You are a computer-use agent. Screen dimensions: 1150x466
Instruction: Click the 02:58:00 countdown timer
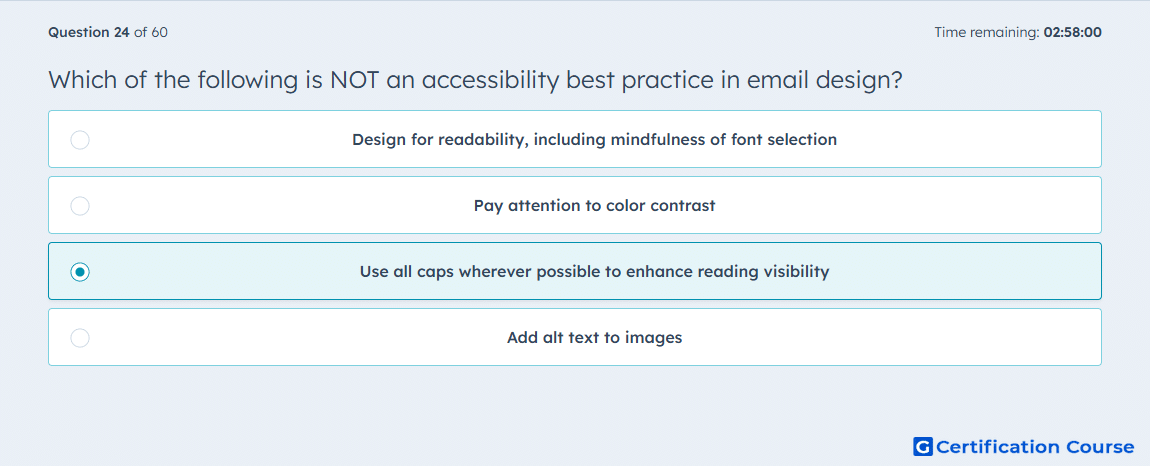(x=1072, y=32)
